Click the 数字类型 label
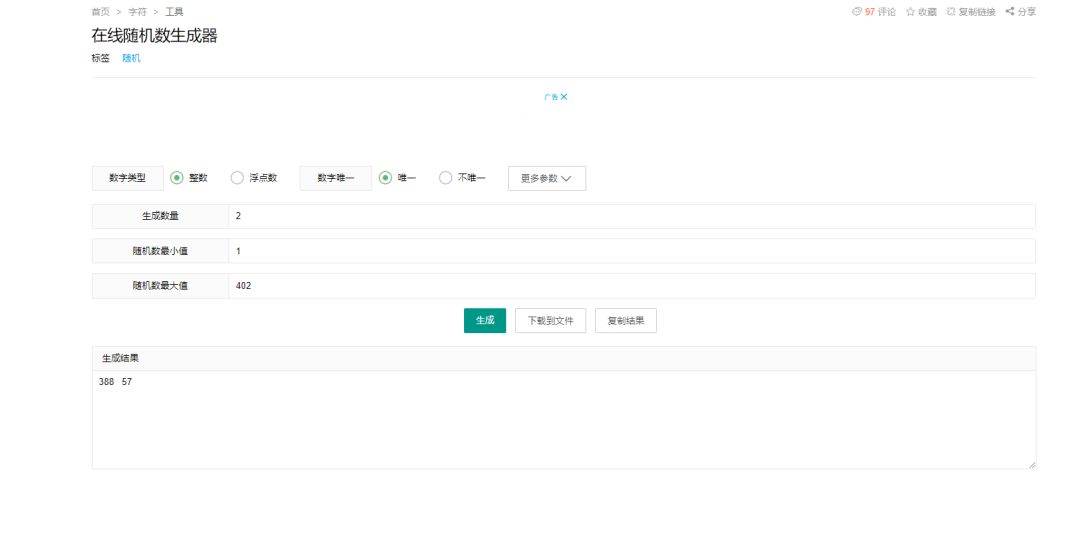 [x=127, y=178]
